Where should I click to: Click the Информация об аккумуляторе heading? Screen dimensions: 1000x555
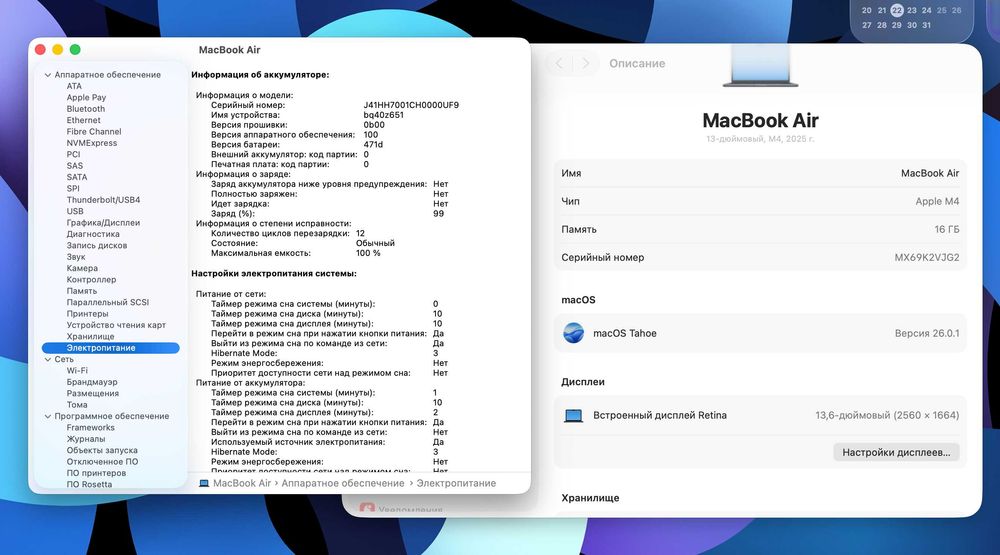click(x=260, y=75)
